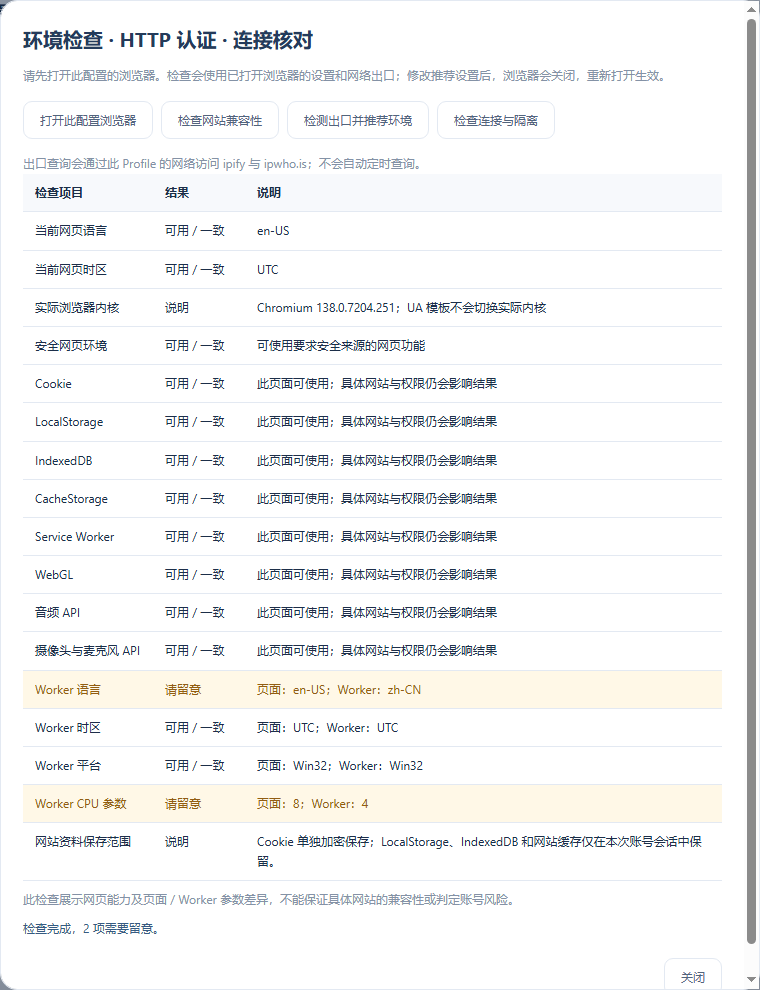760x990 pixels.
Task: Select the Cookie 单独加密保存 description
Action: [479, 851]
